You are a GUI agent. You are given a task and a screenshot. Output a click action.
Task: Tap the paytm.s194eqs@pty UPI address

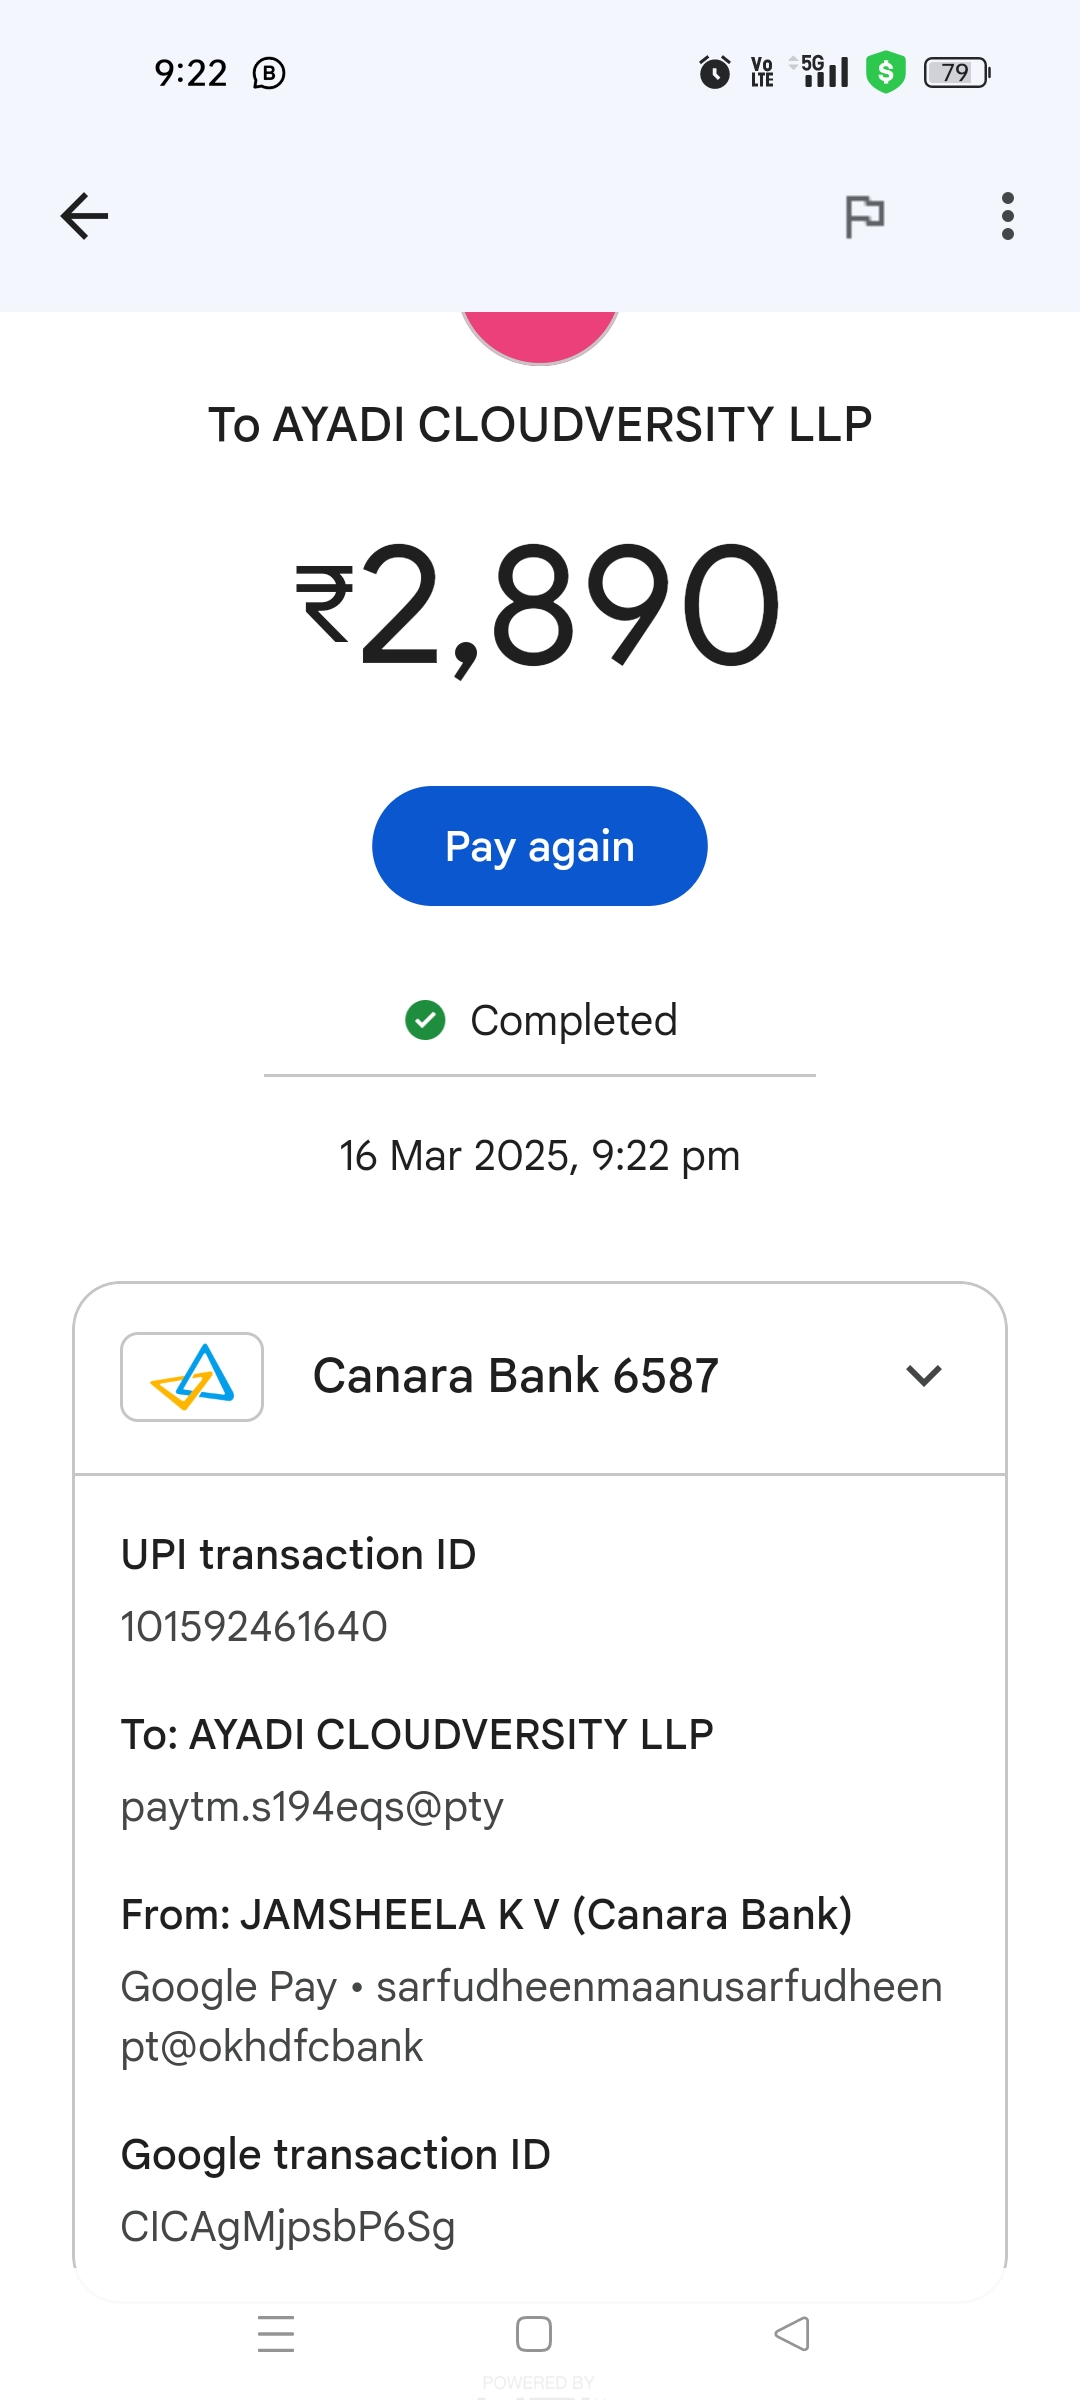tap(312, 1807)
